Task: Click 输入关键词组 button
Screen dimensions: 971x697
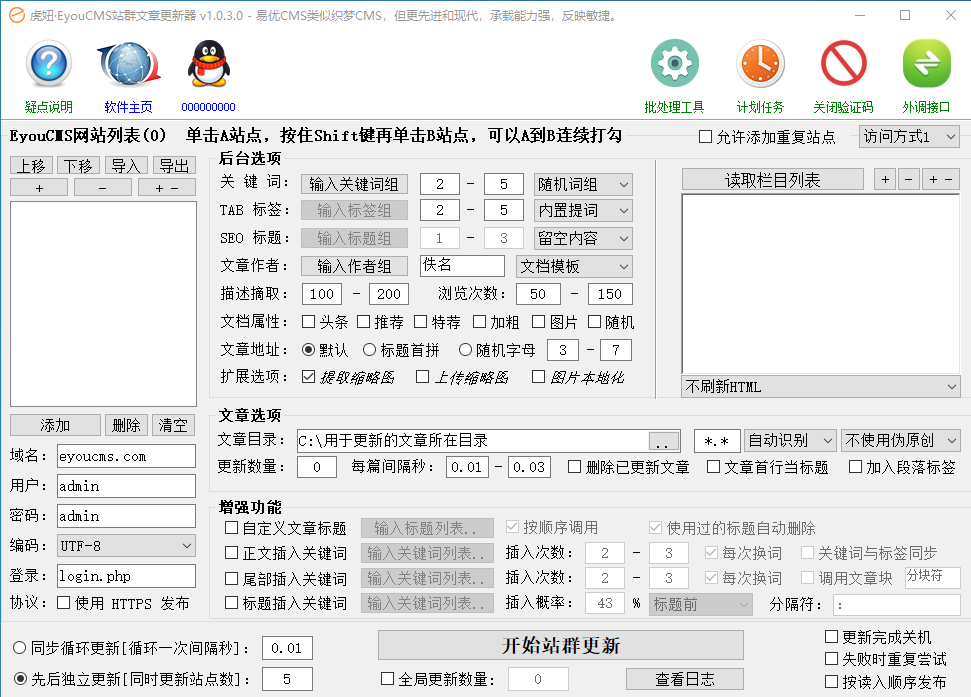Action: 354,184
